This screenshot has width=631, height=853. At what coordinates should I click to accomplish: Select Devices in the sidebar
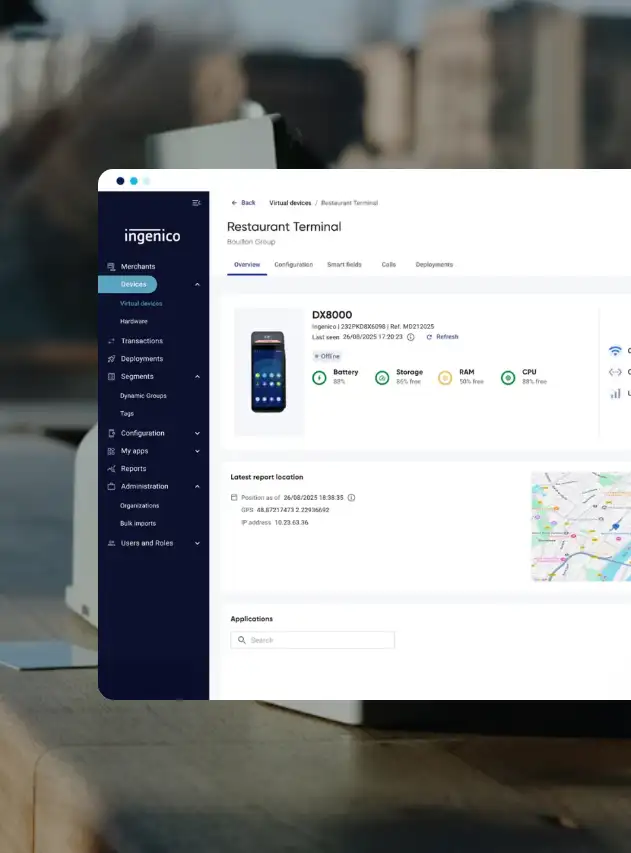128,285
